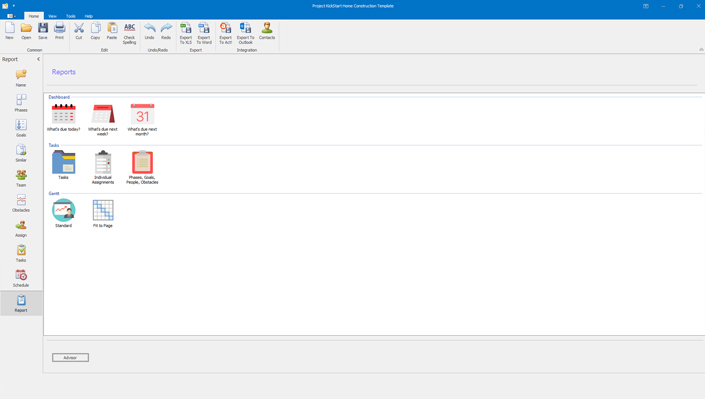Redo the last action
Image resolution: width=705 pixels, height=399 pixels.
click(166, 31)
